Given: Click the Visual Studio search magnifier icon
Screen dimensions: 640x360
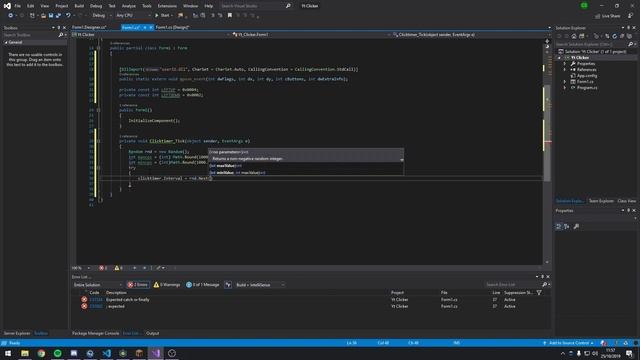Looking at the screenshot, I should (288, 6).
